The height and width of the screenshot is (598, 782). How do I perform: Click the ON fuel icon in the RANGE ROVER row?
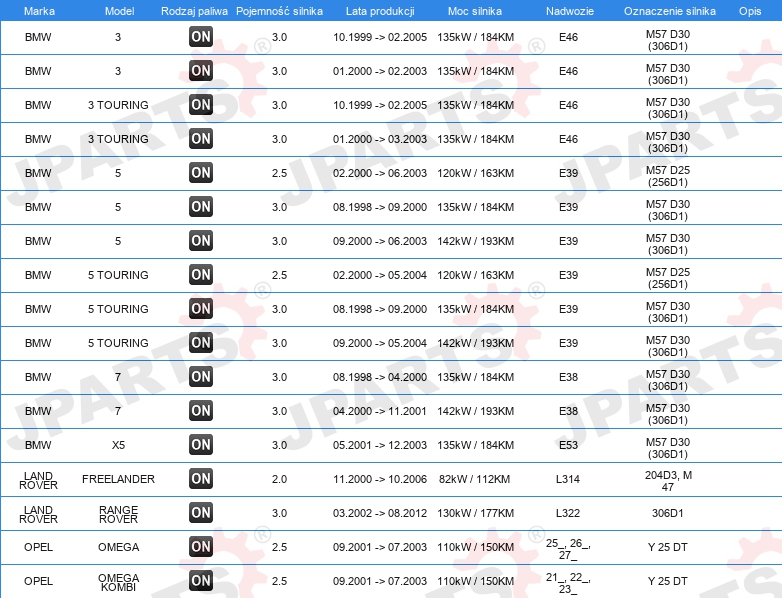[x=201, y=512]
